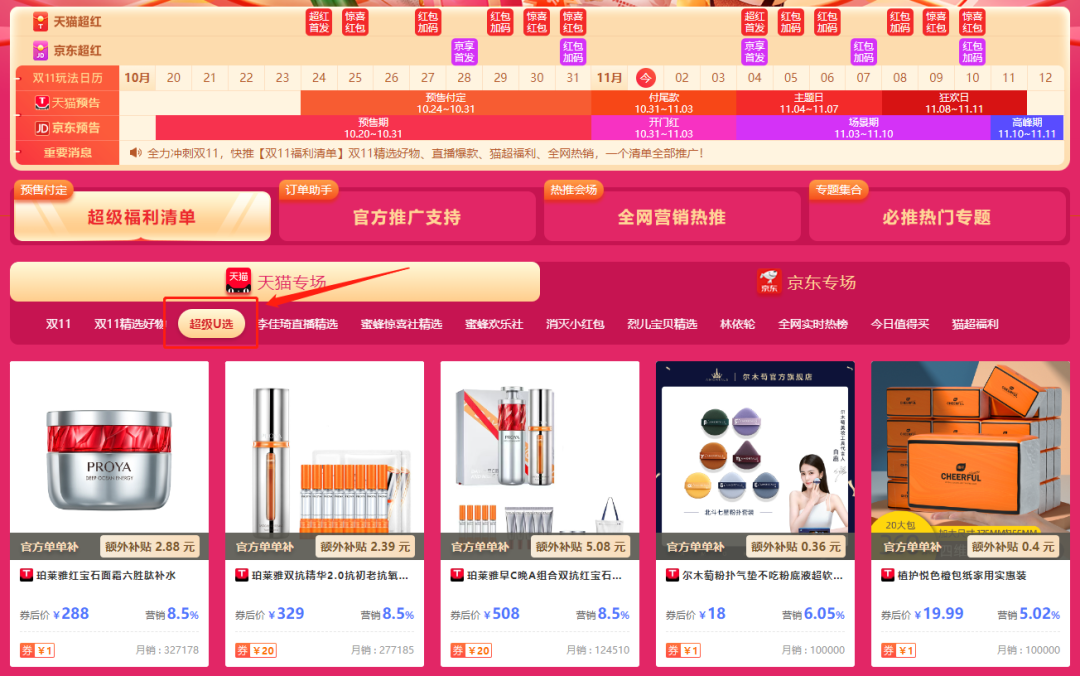1080x676 pixels.
Task: Open product title 珀莱雅红宝石面霜六胜肽补水
Action: (x=106, y=575)
